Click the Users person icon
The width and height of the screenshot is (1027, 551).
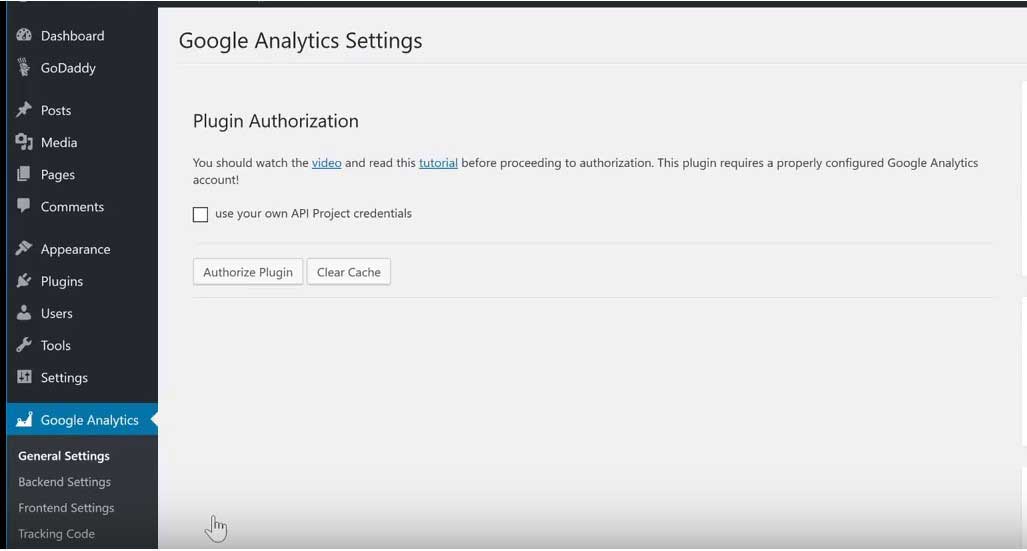pos(24,313)
